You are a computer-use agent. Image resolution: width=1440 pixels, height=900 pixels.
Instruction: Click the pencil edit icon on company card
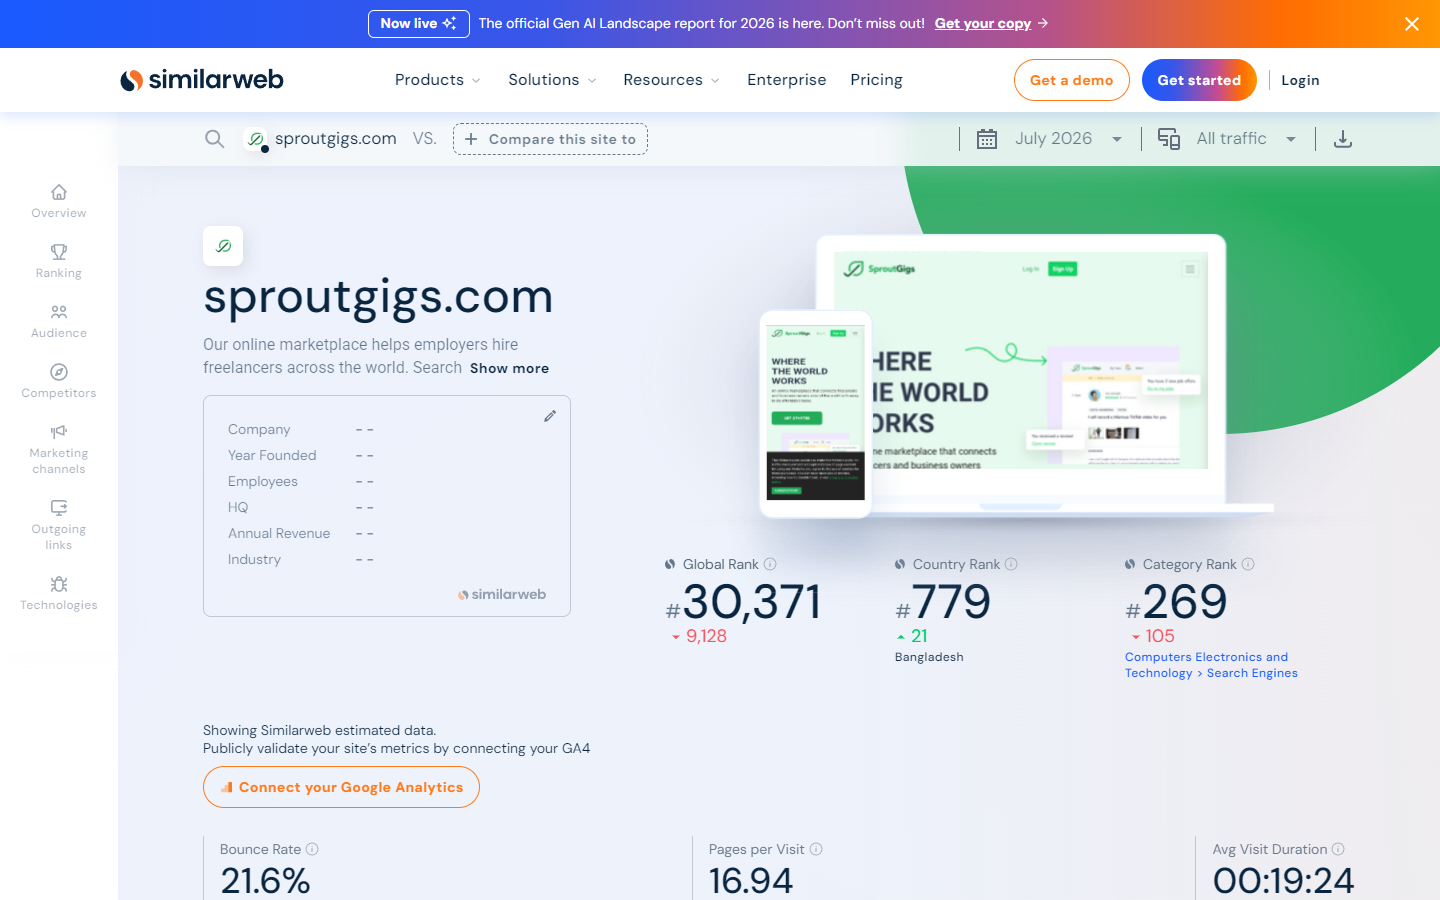tap(550, 416)
